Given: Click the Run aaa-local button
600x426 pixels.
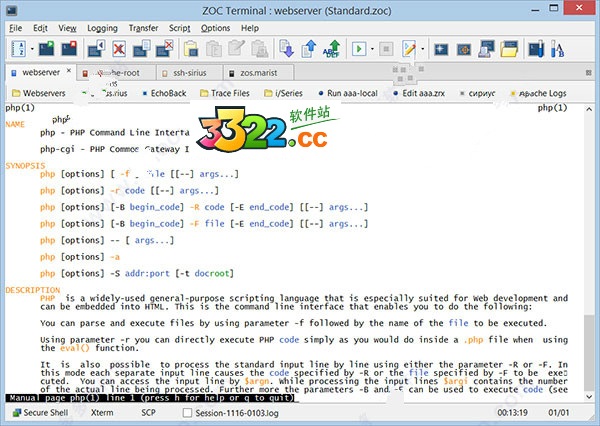Looking at the screenshot, I should coord(348,93).
